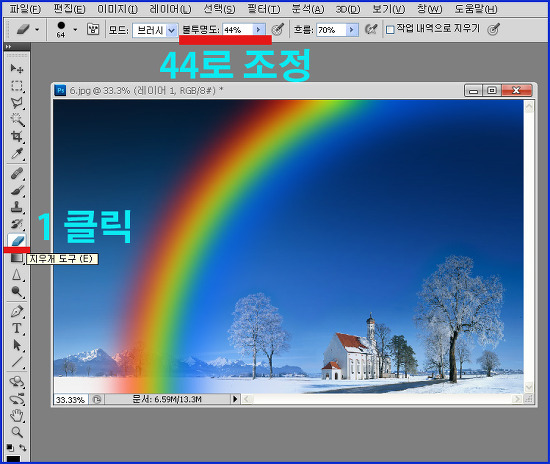Image resolution: width=550 pixels, height=464 pixels.
Task: Swap foreground and background colors
Action: coord(22,448)
